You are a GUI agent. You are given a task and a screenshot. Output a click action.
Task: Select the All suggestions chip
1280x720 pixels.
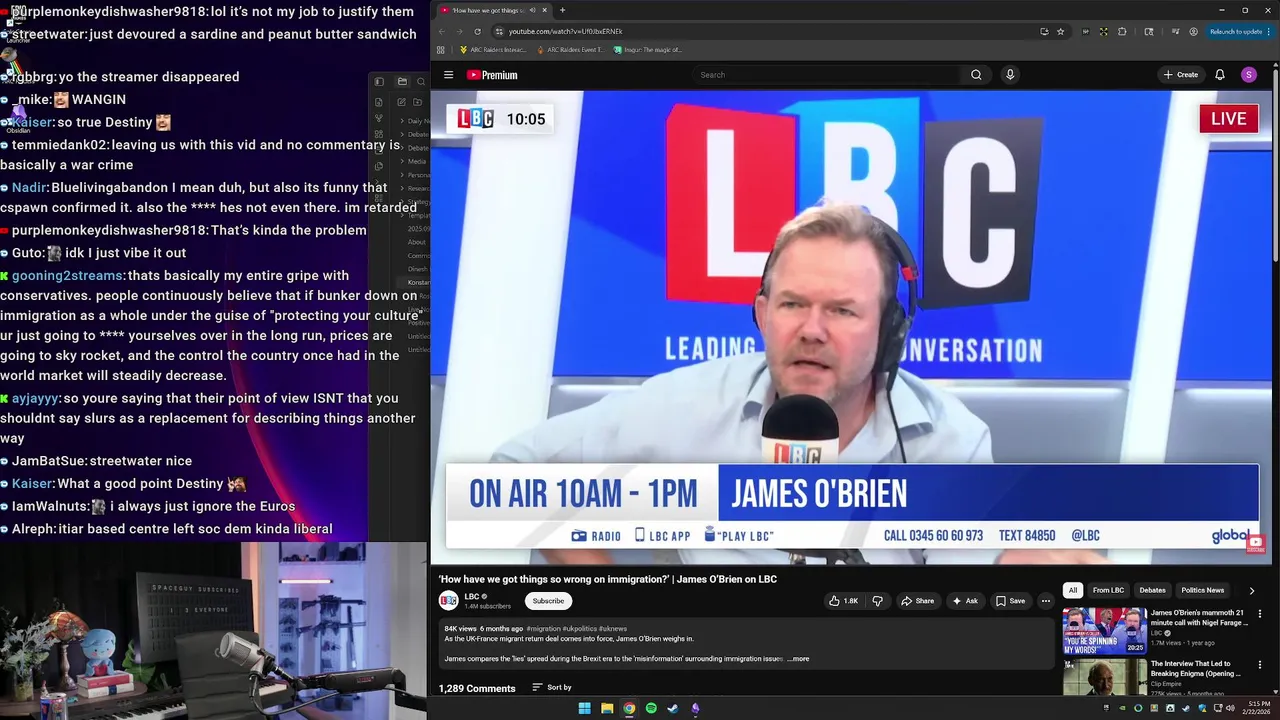pyautogui.click(x=1073, y=590)
